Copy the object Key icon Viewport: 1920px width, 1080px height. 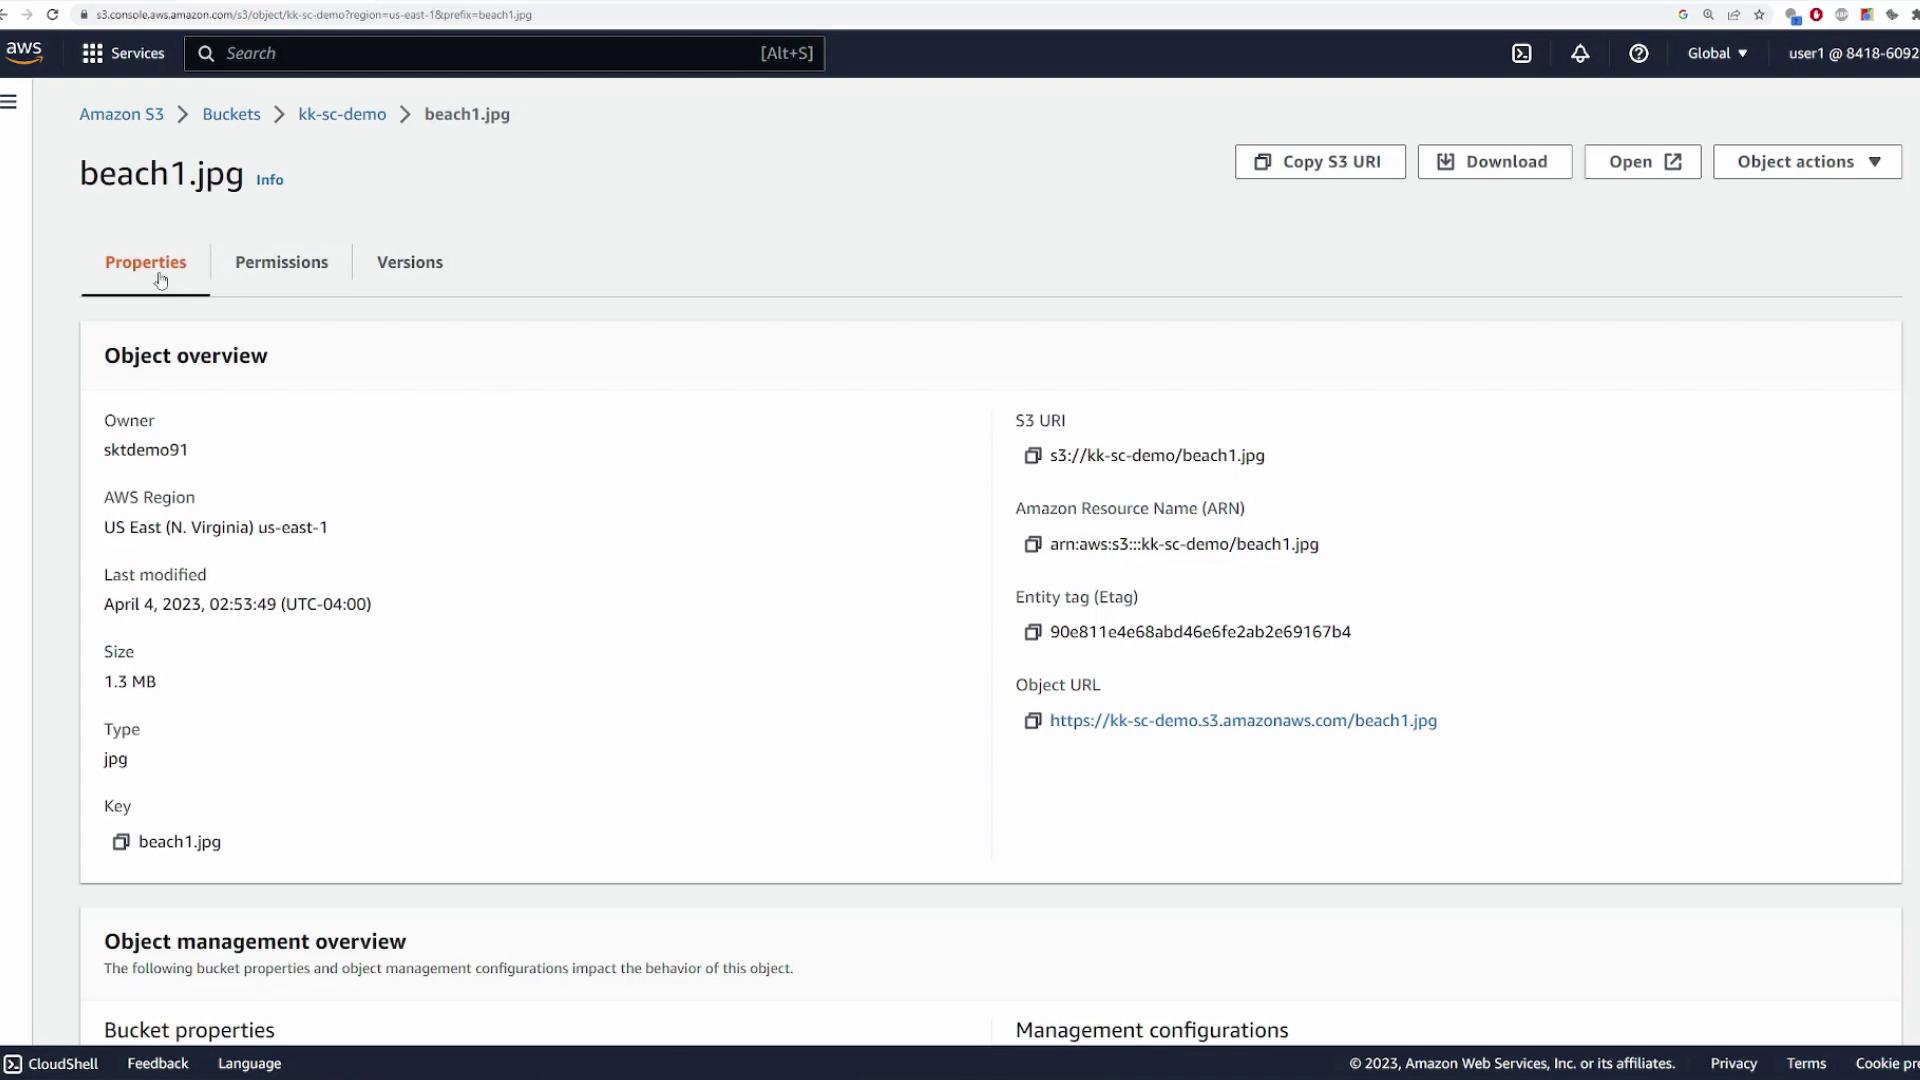[121, 842]
